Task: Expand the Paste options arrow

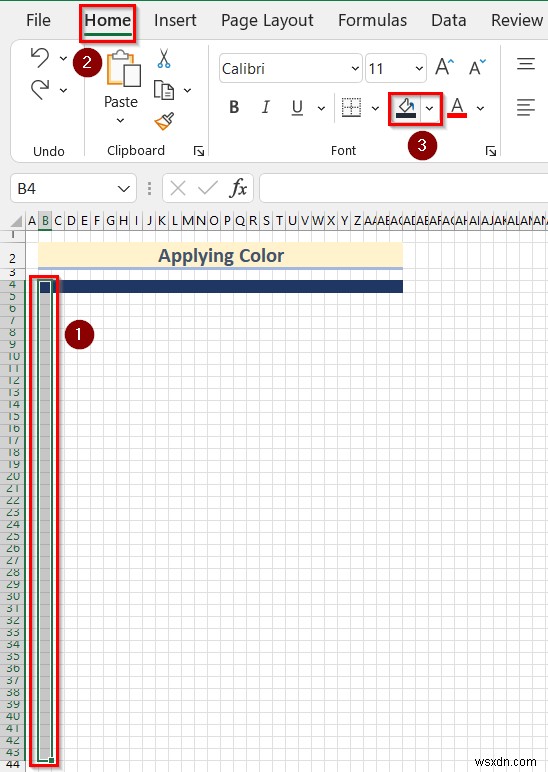Action: (x=120, y=121)
